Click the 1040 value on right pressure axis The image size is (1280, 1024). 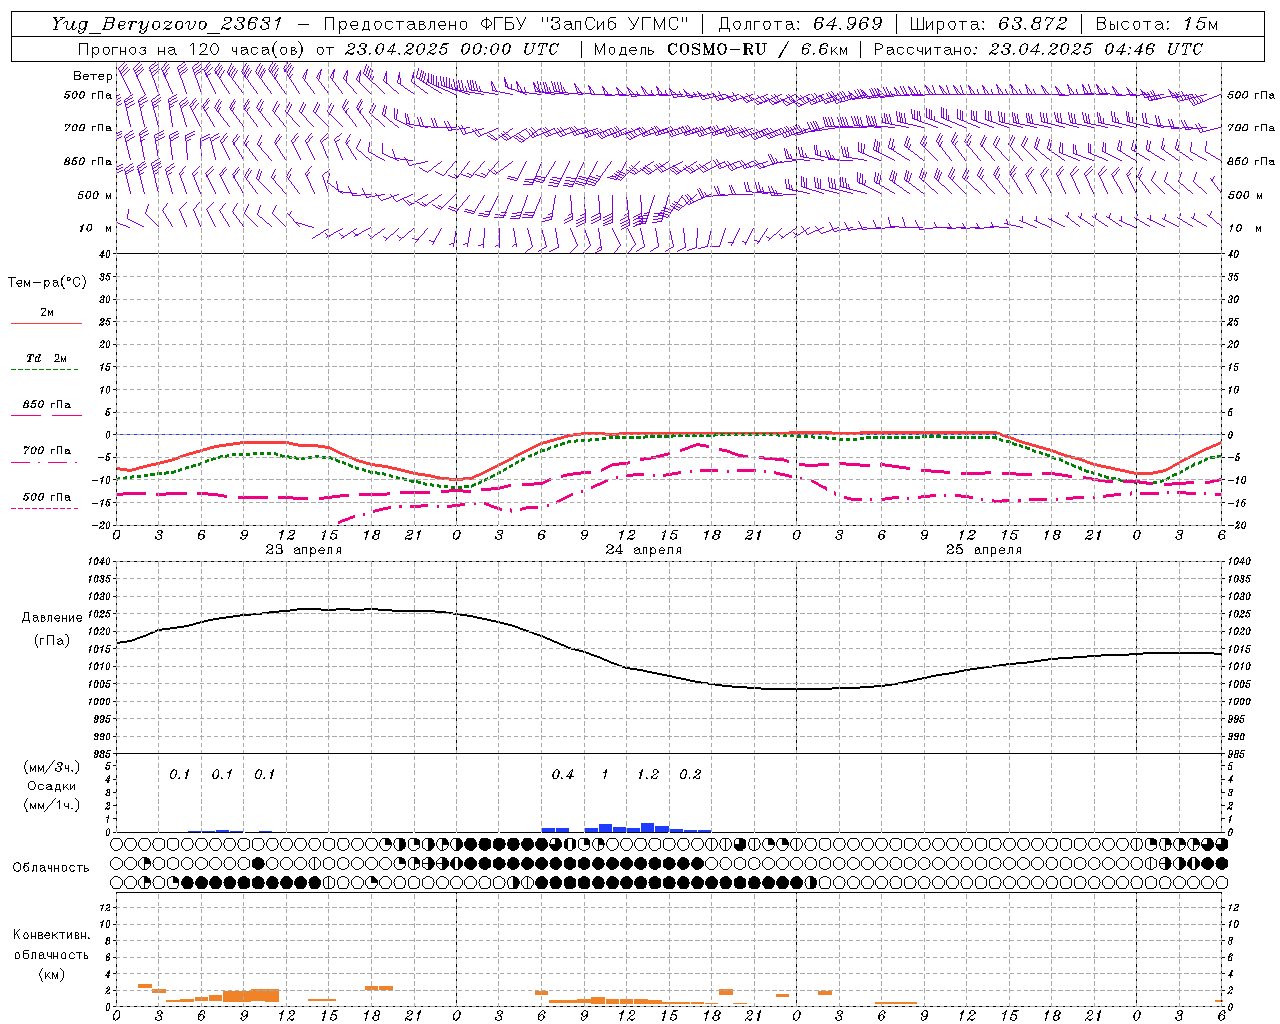point(1239,562)
